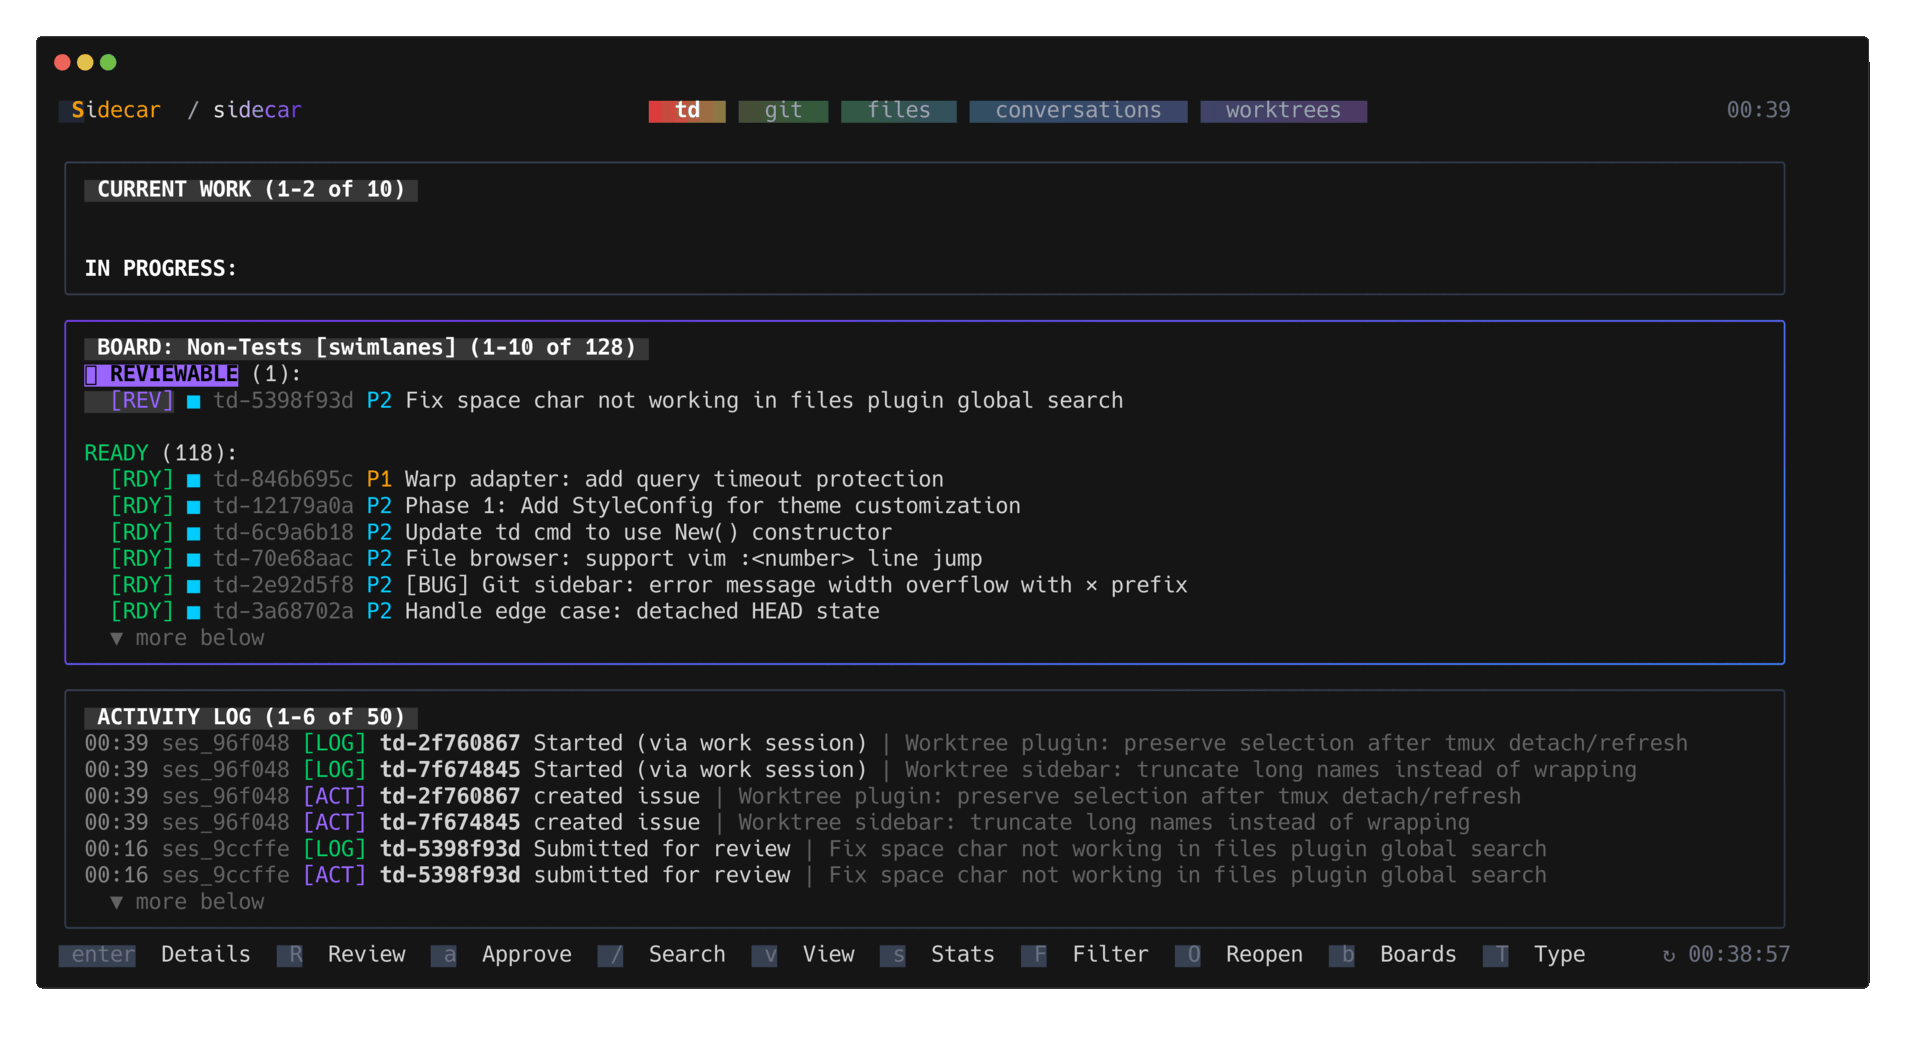Screen dimensions: 1920x1039
Task: Click the blue square icon on reviewable td-5398f93d
Action: (x=193, y=401)
